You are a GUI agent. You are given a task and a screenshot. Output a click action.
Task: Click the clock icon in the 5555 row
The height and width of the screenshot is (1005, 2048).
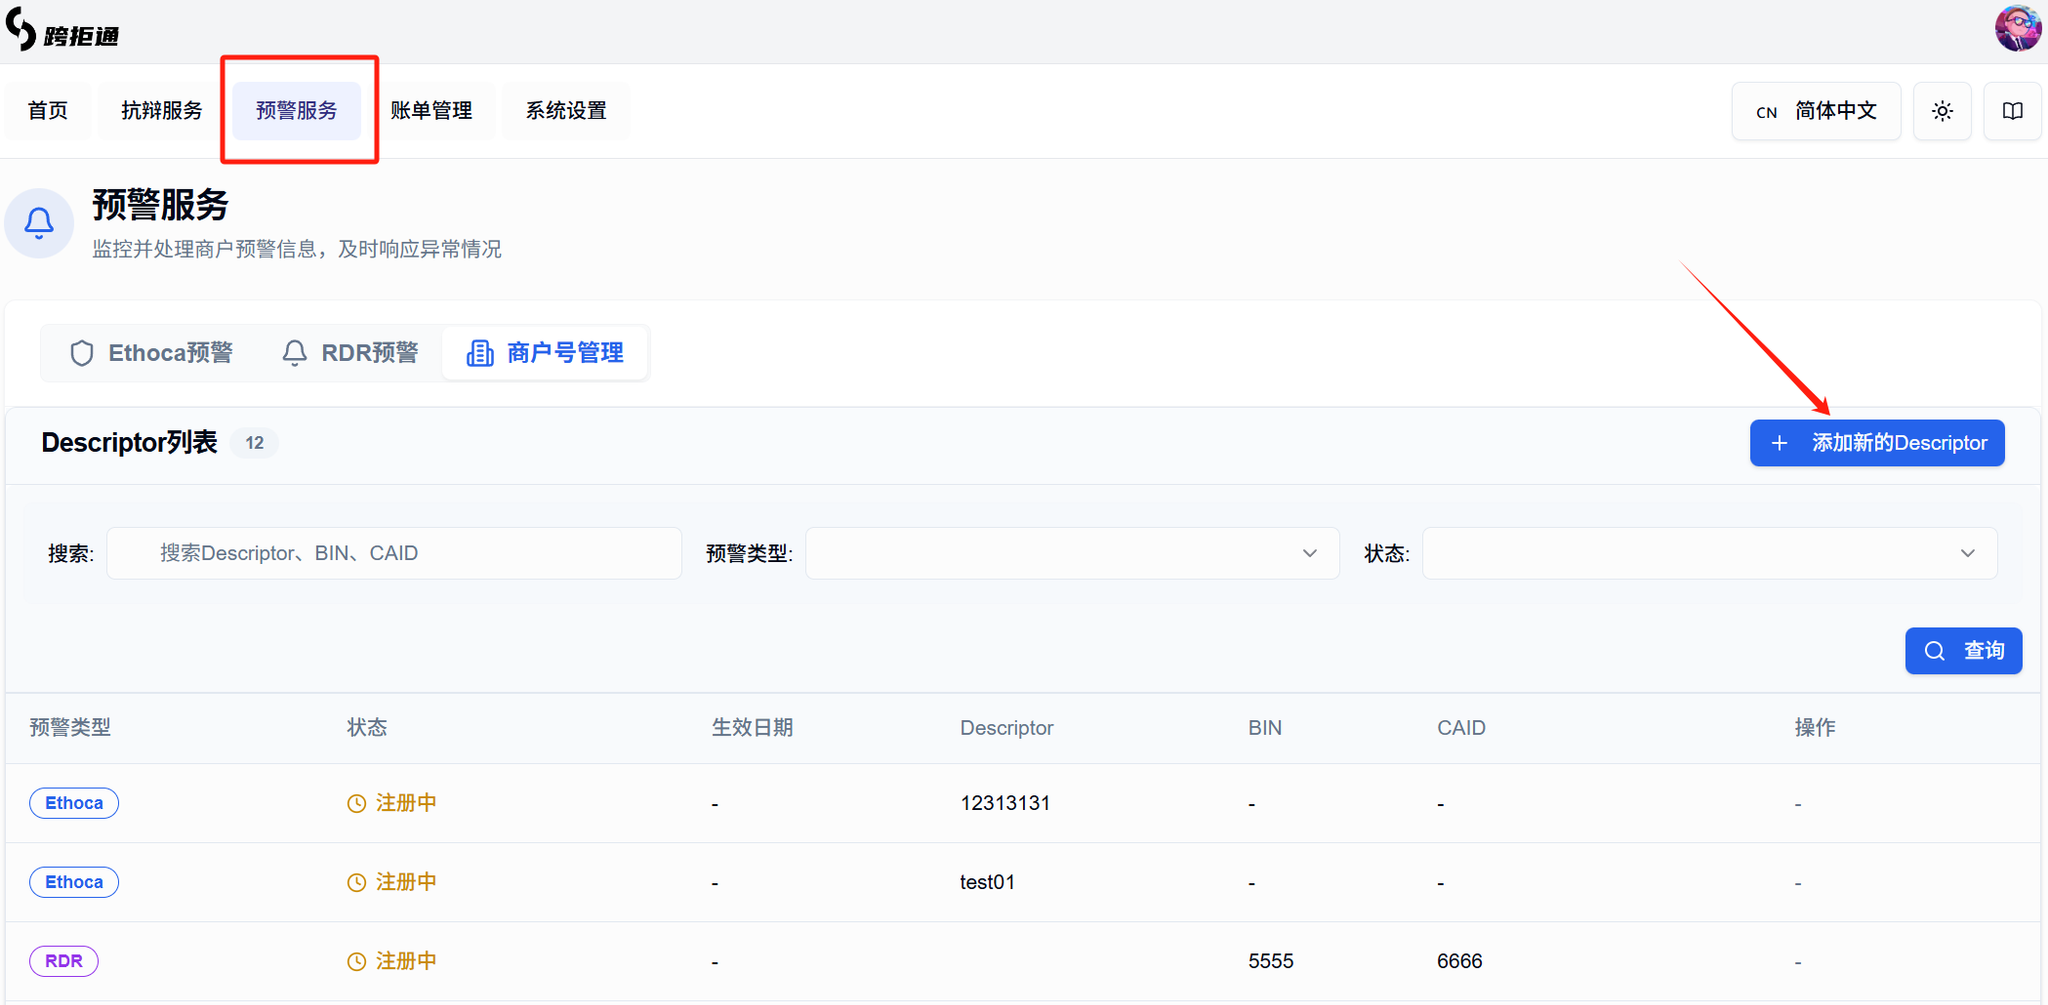pos(356,962)
